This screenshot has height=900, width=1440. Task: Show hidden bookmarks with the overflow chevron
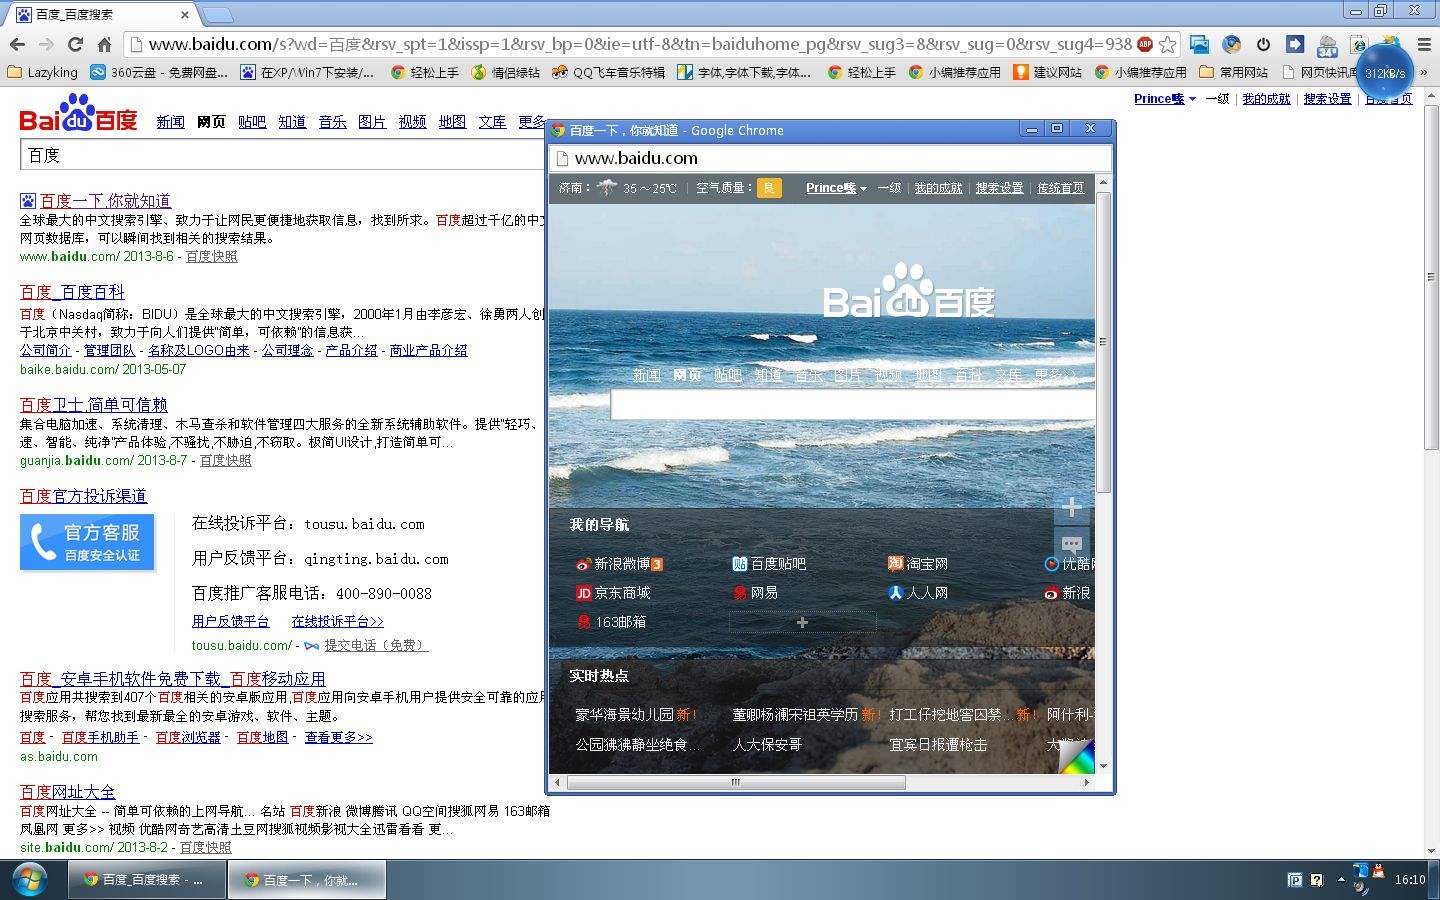(1424, 72)
